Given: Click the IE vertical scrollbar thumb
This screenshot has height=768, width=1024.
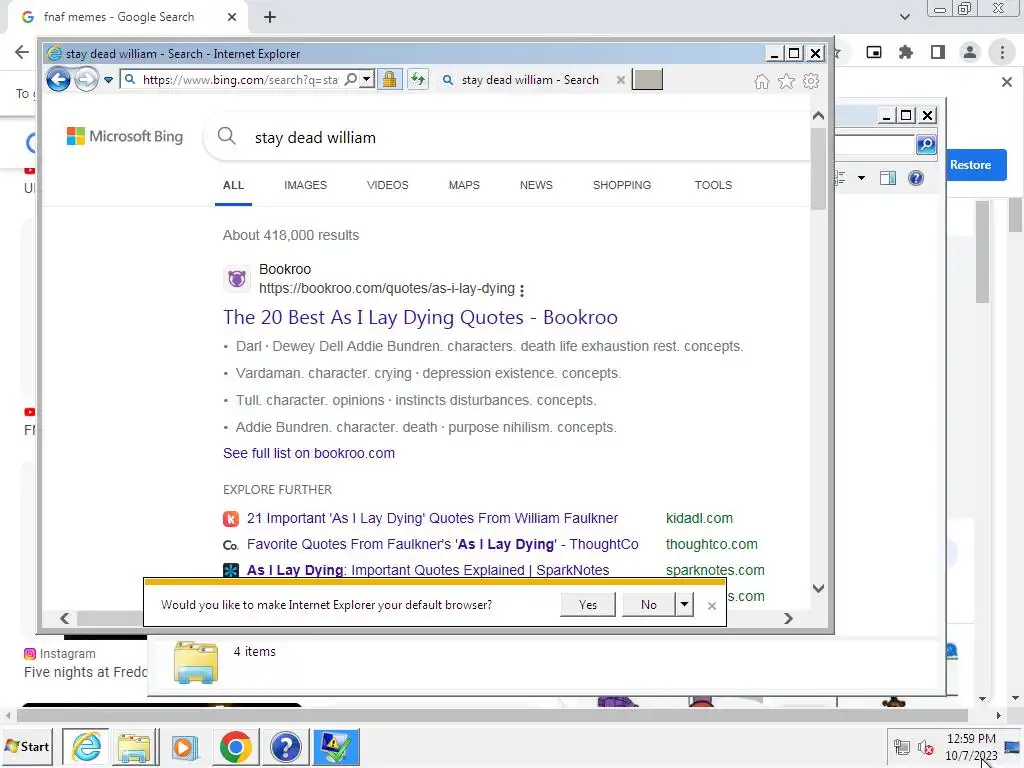Looking at the screenshot, I should (x=818, y=168).
